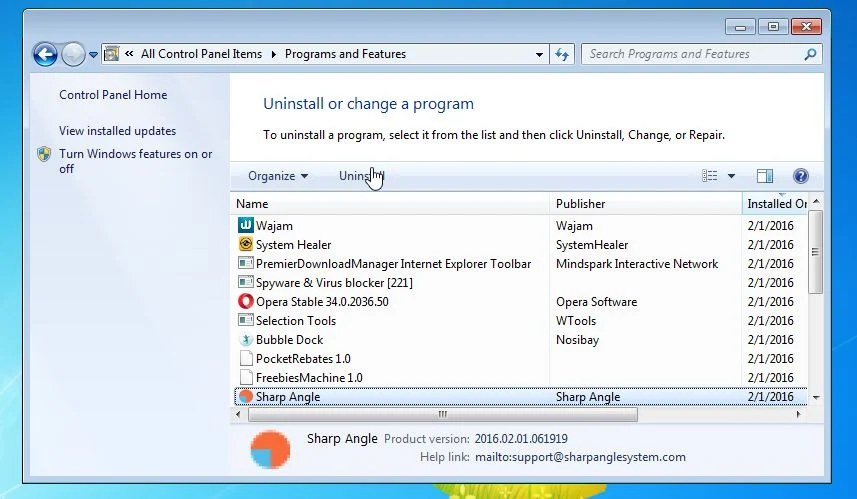Sort list by Installed On column header

(774, 203)
